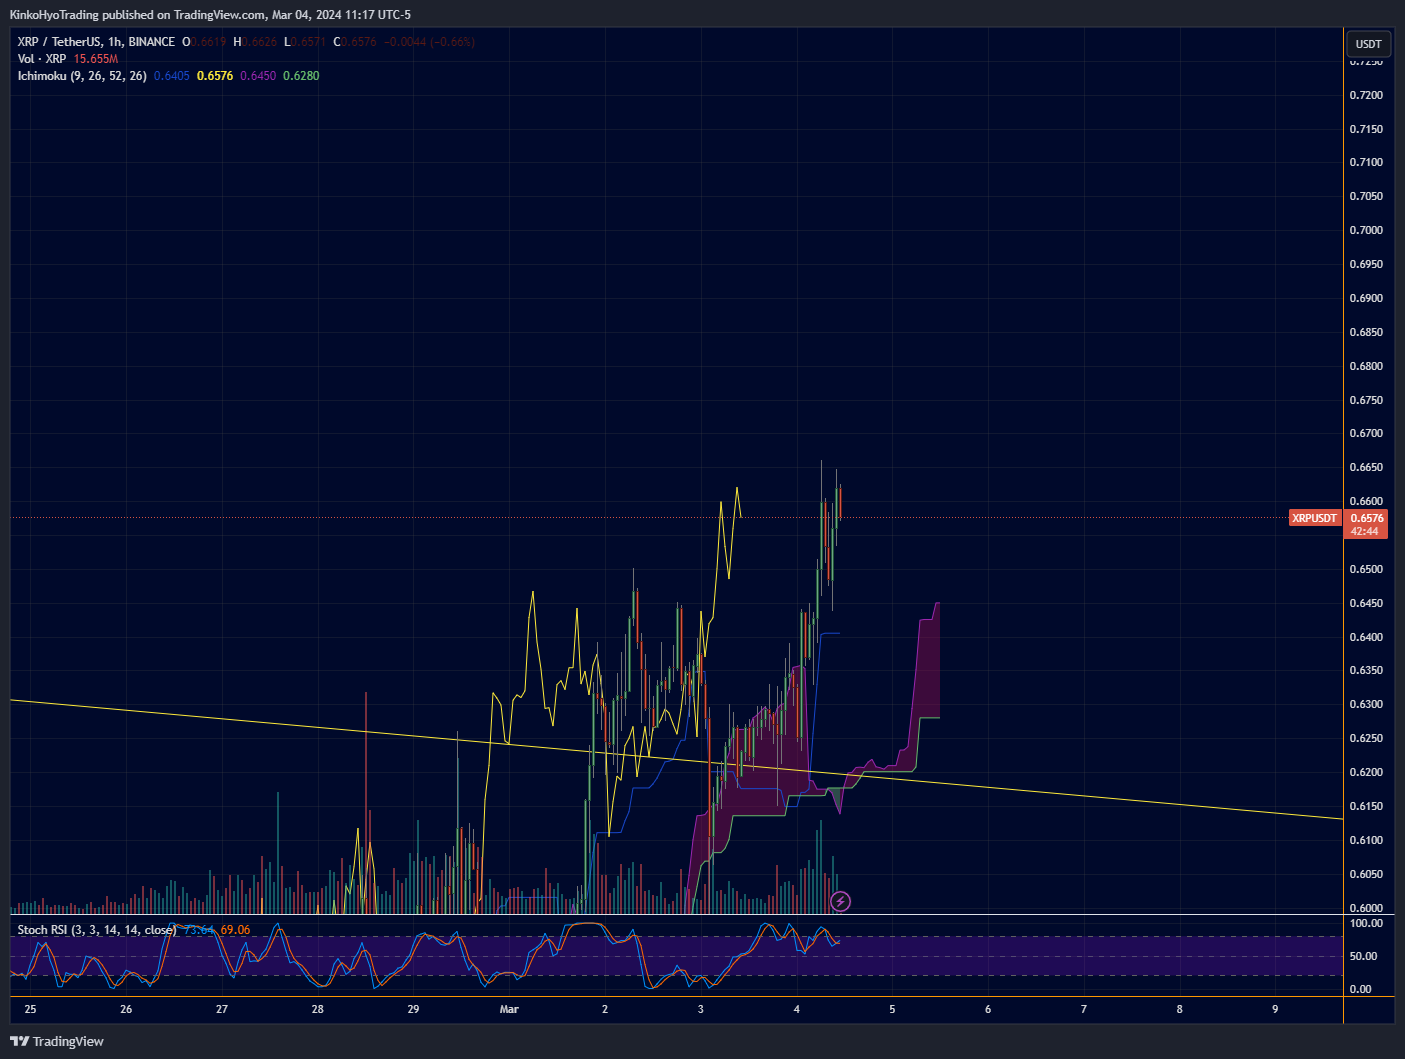Click the 42:44 candle countdown timer
Screen dimensions: 1405x1059
click(x=1365, y=531)
